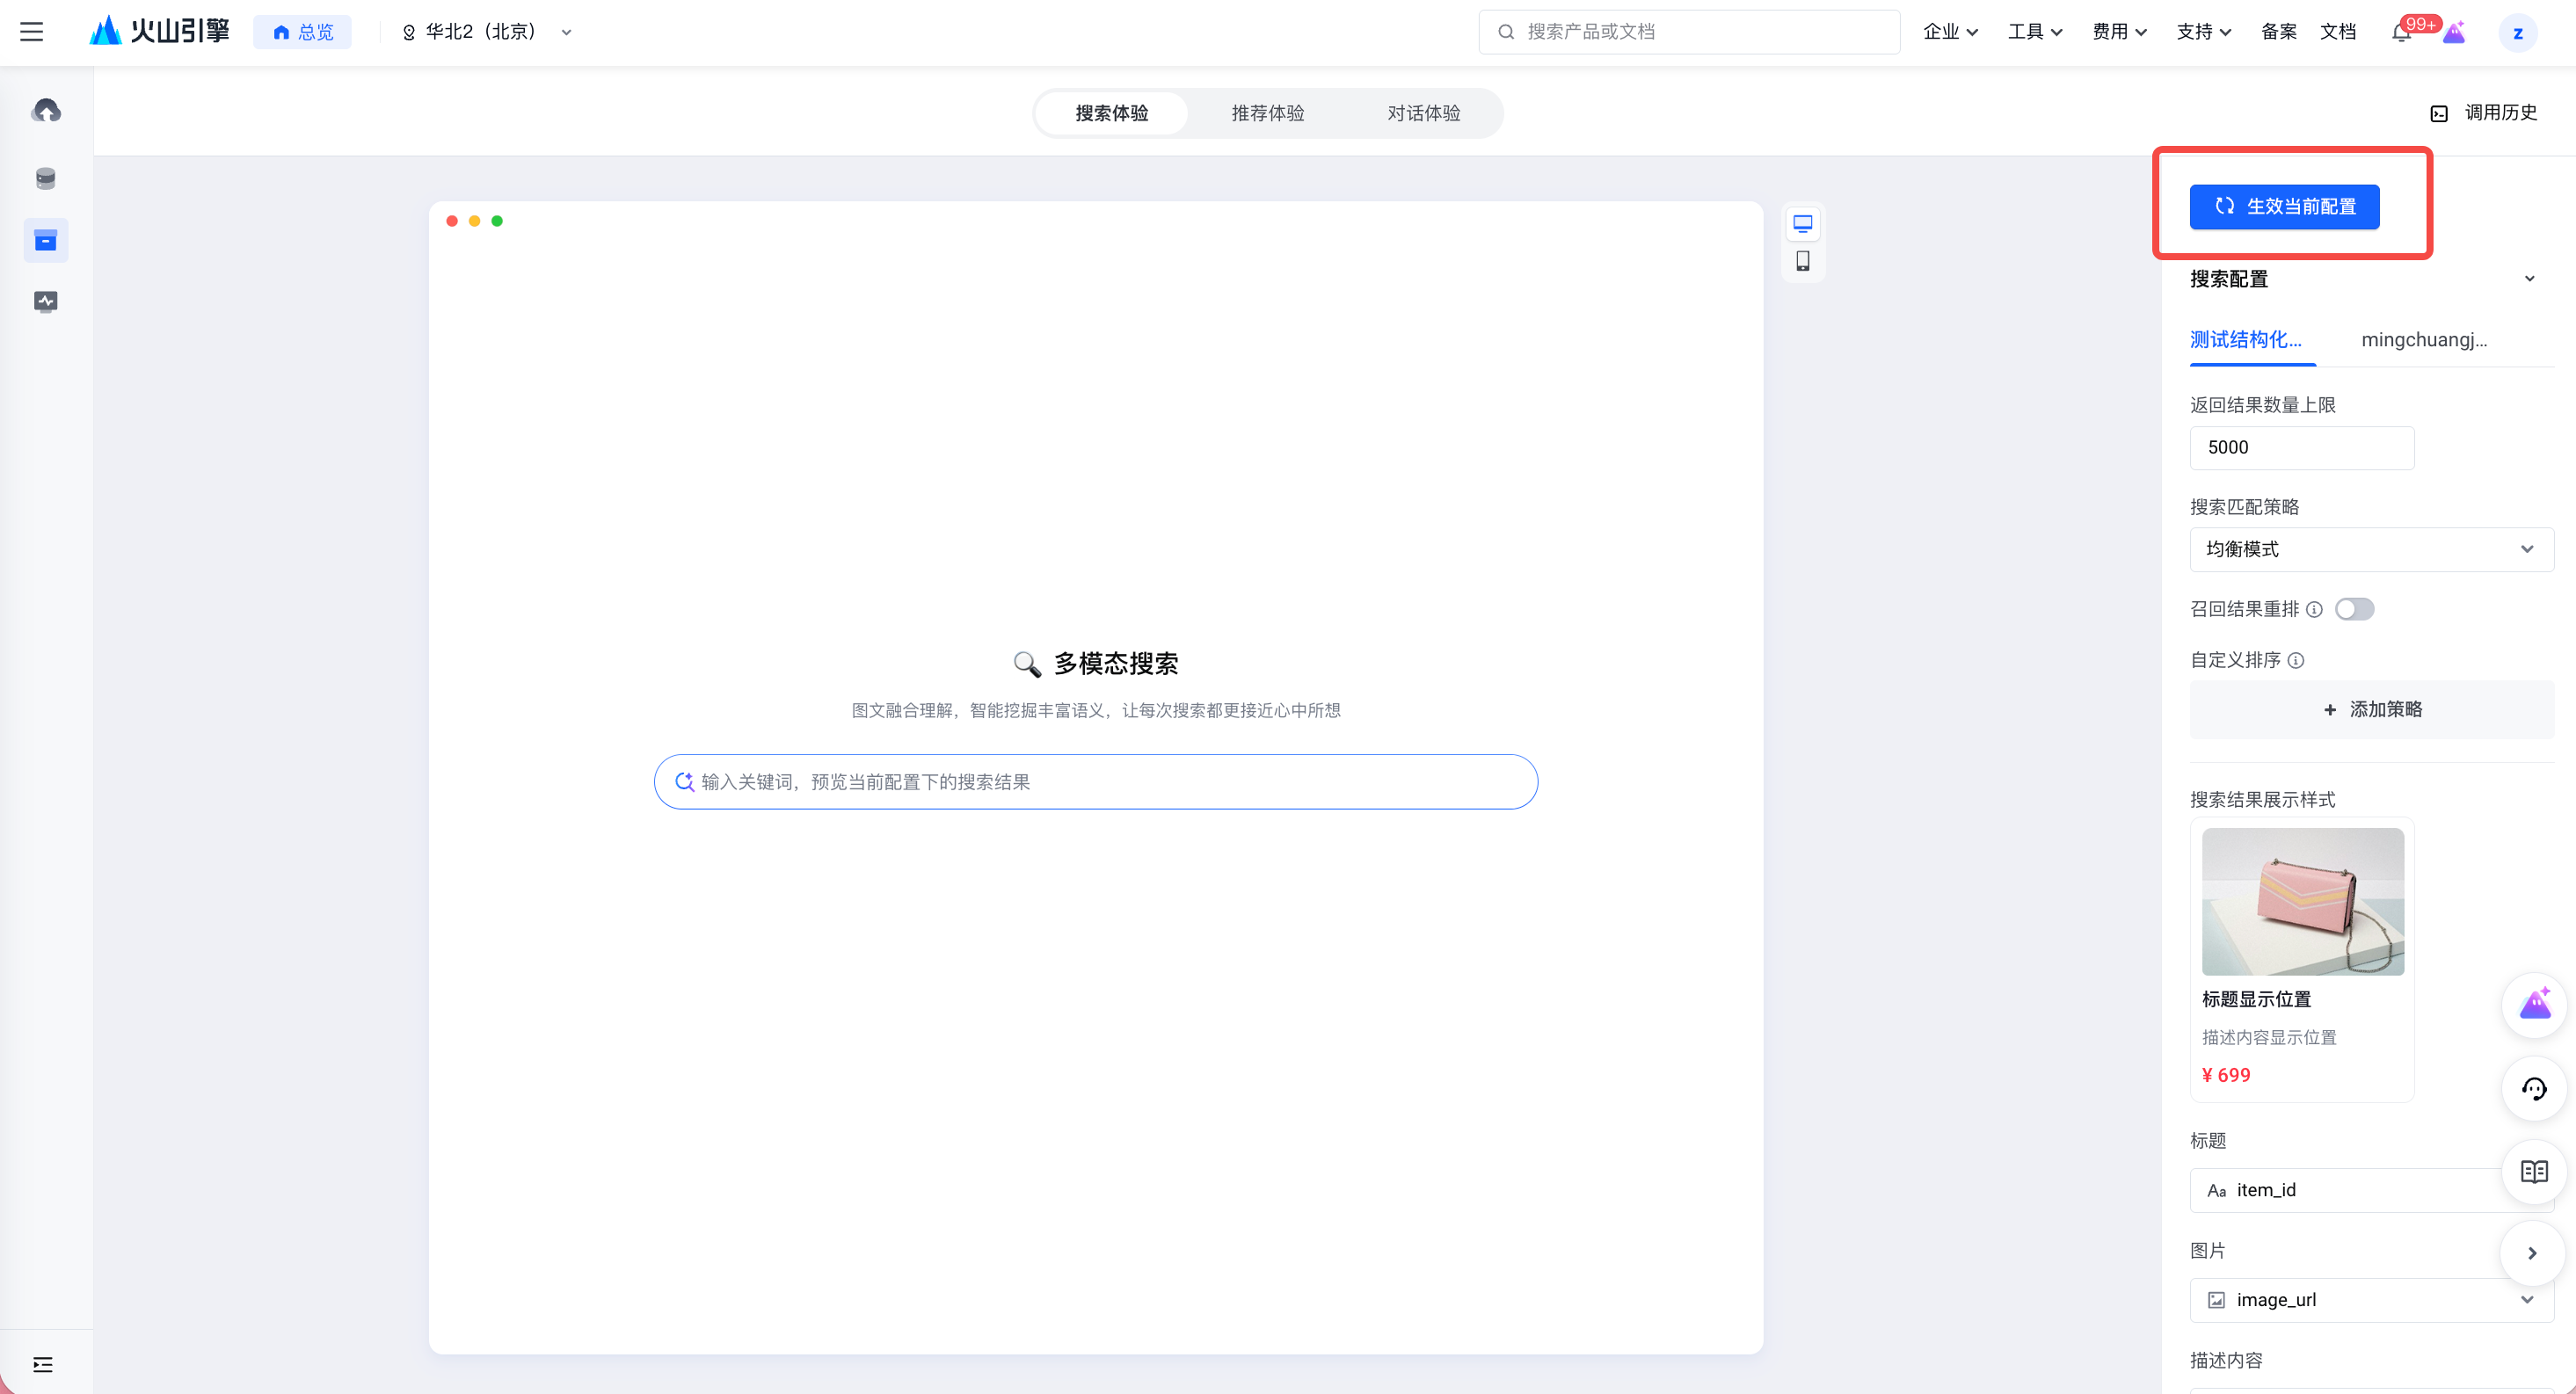Click the keyword search input field
Viewport: 2576px width, 1394px height.
click(x=1095, y=782)
